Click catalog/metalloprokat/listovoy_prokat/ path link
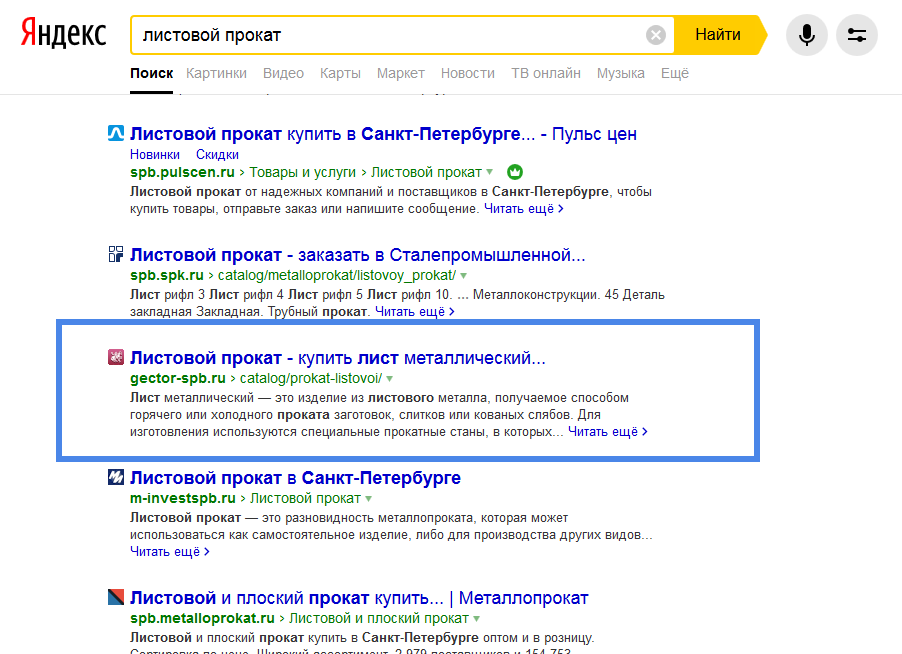The height and width of the screenshot is (654, 902). (x=337, y=275)
